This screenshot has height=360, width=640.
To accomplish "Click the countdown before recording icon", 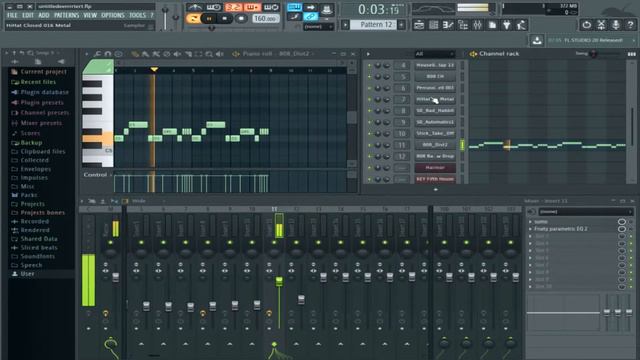I will [233, 7].
